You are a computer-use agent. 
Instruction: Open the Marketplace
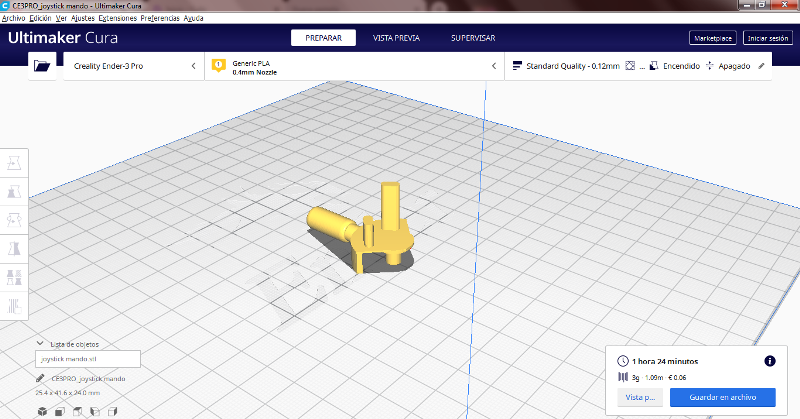click(713, 38)
